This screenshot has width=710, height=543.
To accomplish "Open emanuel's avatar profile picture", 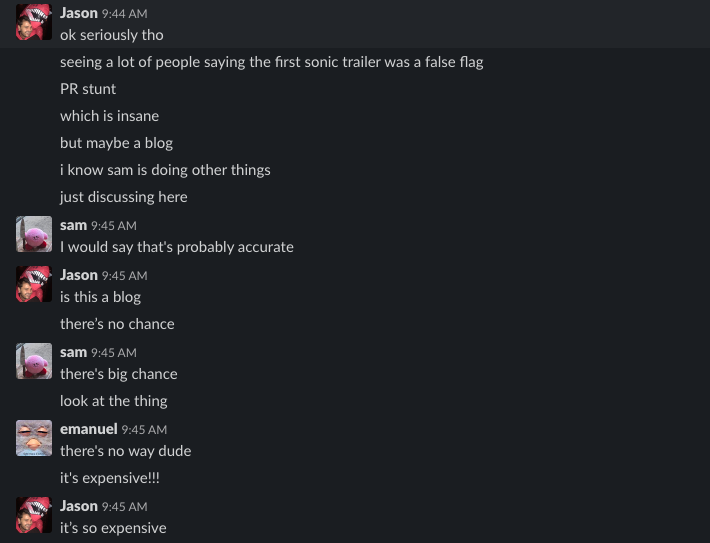I will [34, 438].
